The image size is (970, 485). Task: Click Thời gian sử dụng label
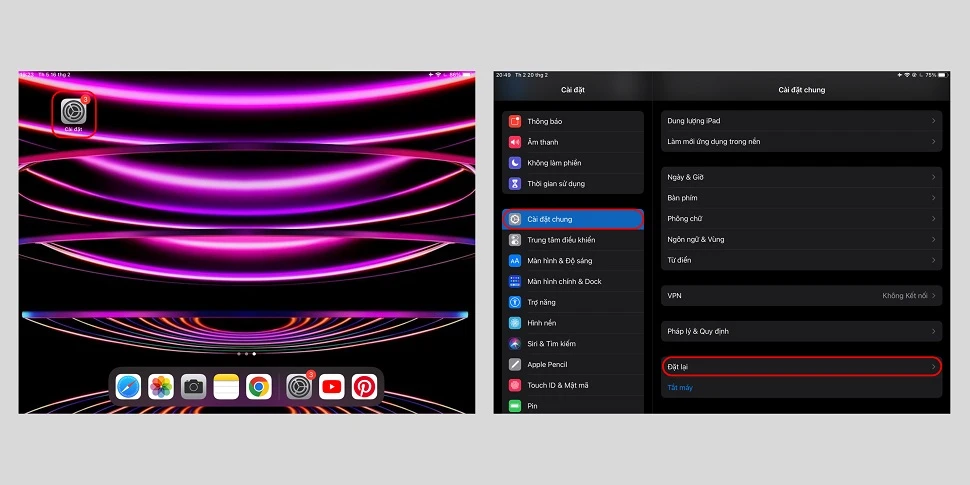(556, 184)
